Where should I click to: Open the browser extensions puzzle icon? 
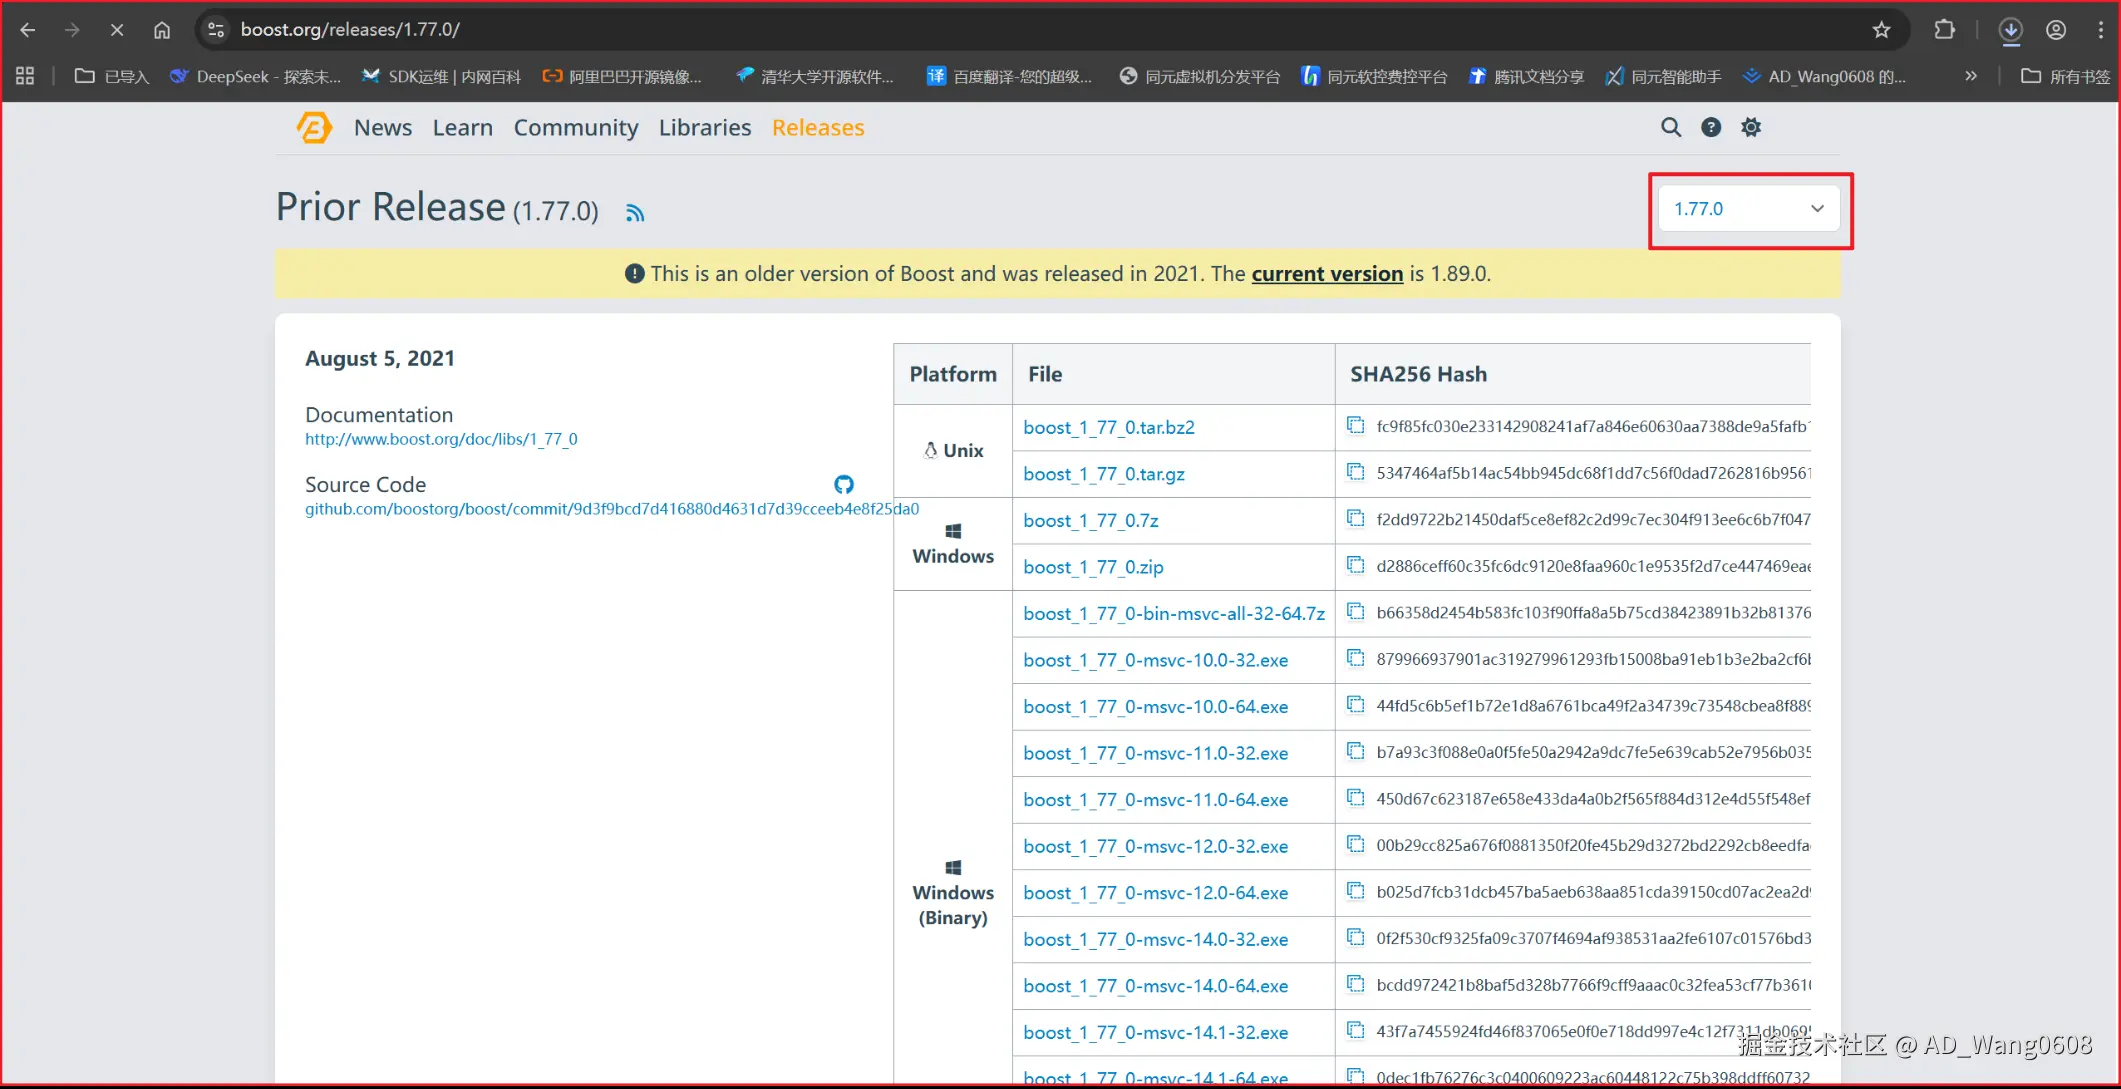pyautogui.click(x=1944, y=30)
